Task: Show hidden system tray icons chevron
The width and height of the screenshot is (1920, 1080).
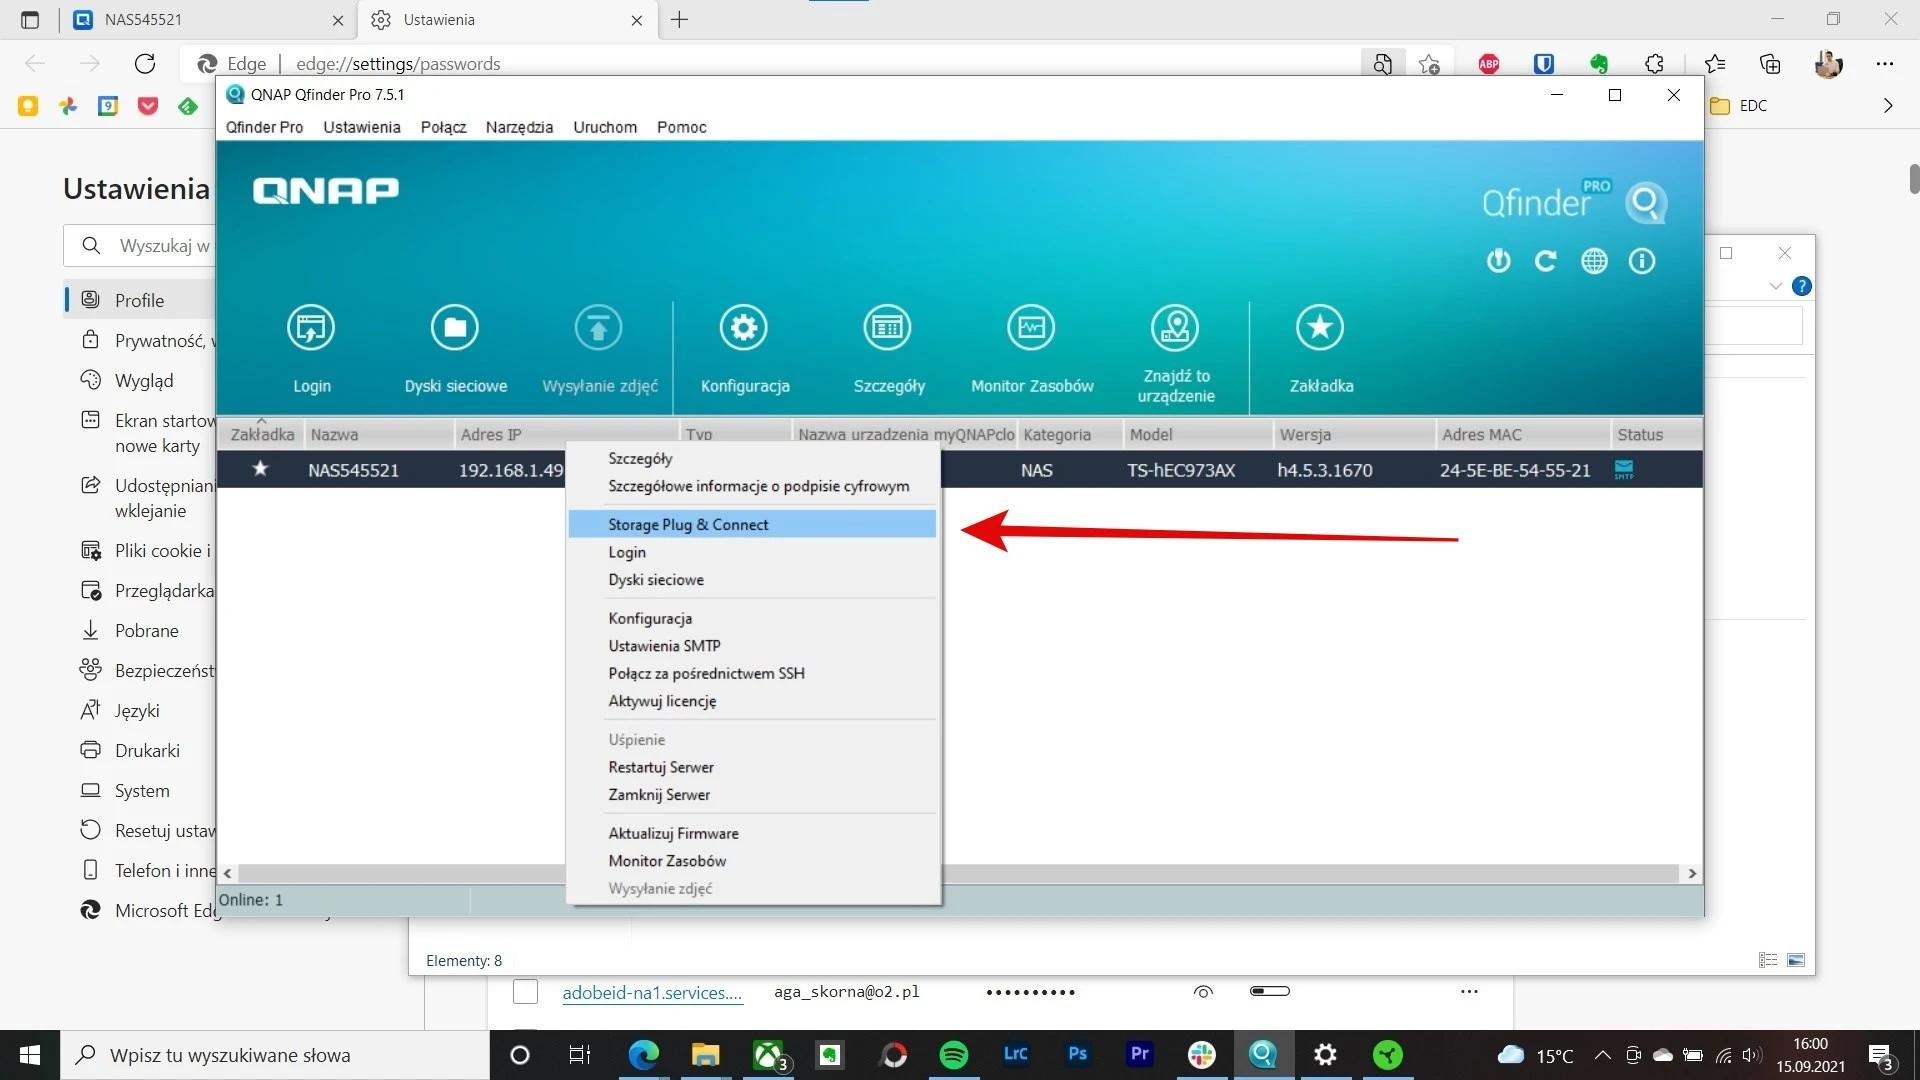Action: tap(1602, 1055)
